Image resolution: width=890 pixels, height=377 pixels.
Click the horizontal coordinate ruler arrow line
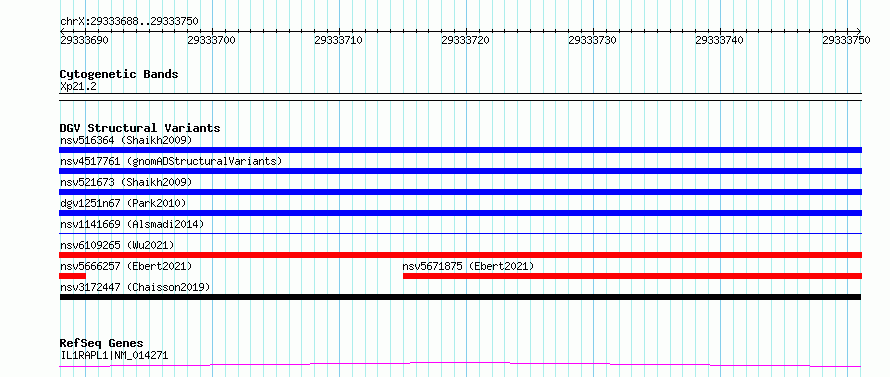tap(460, 31)
